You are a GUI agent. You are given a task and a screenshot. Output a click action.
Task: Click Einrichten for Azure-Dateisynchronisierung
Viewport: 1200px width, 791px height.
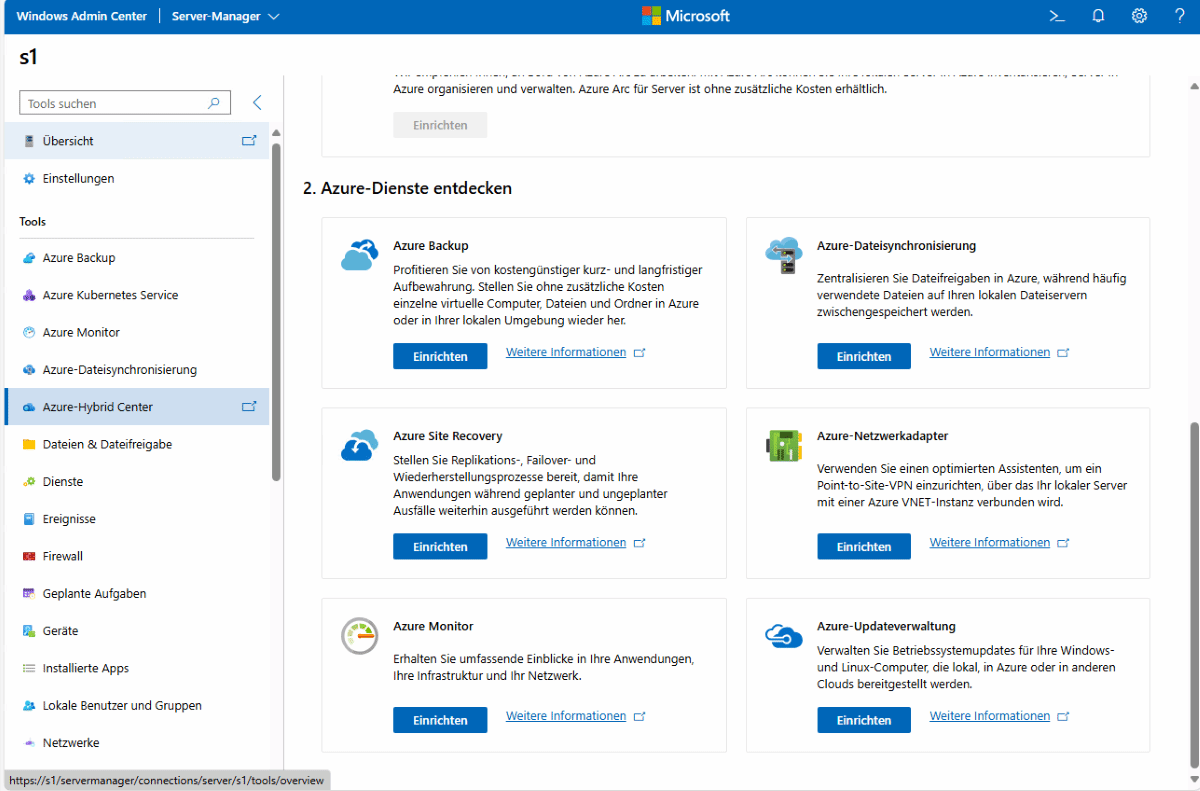863,357
